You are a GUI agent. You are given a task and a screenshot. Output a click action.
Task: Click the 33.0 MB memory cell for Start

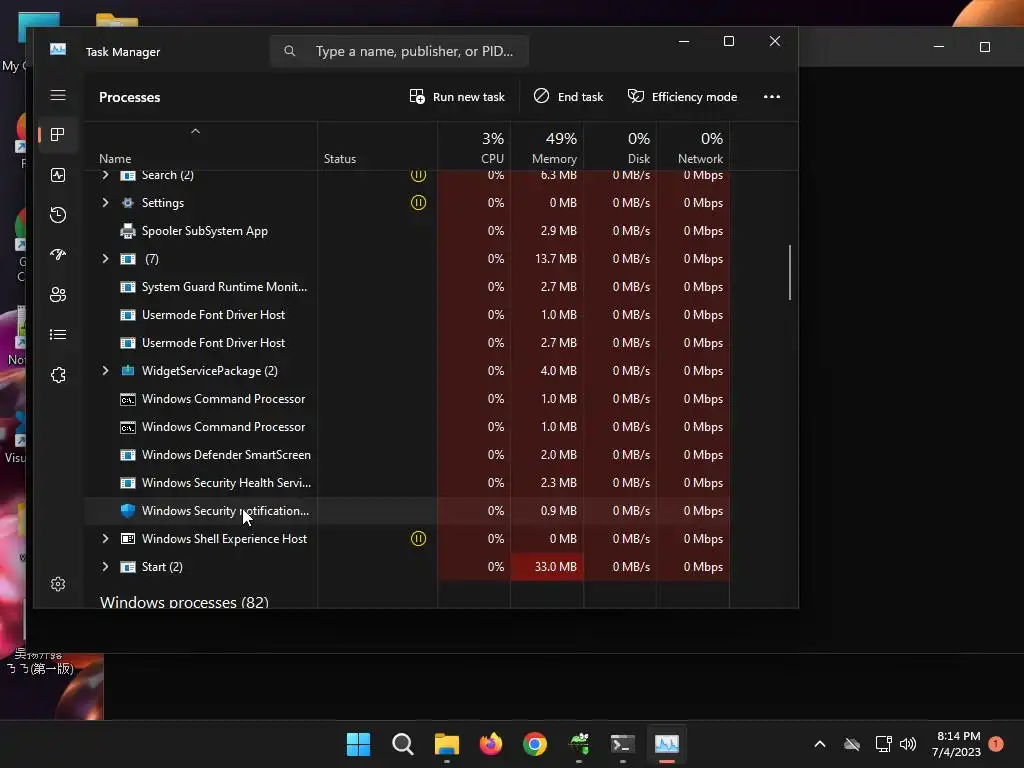(x=547, y=567)
